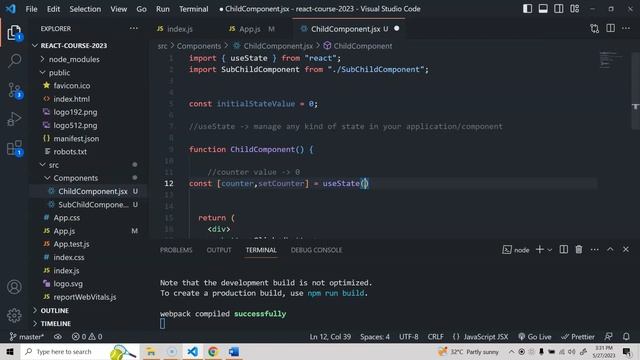Image resolution: width=640 pixels, height=360 pixels.
Task: Open changes compare icon in editor toolbar
Action: point(594,29)
